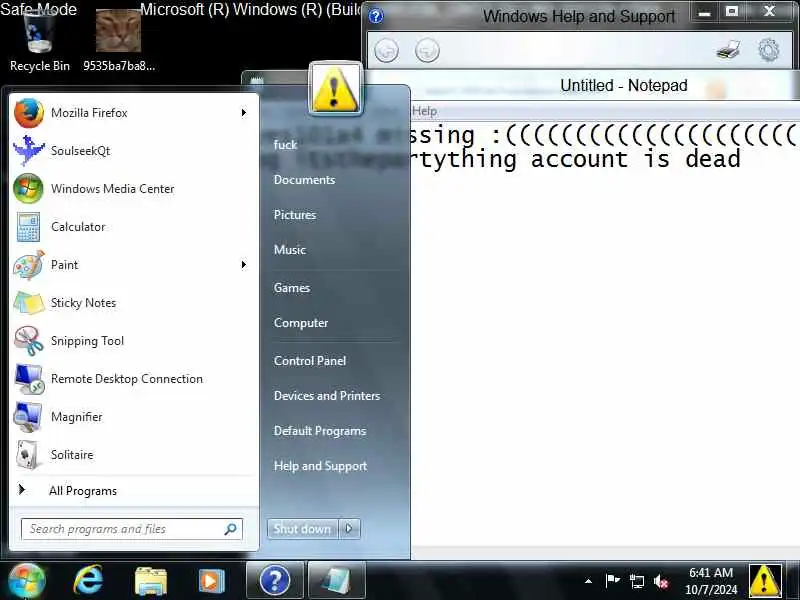Open Default Programs

tap(320, 431)
